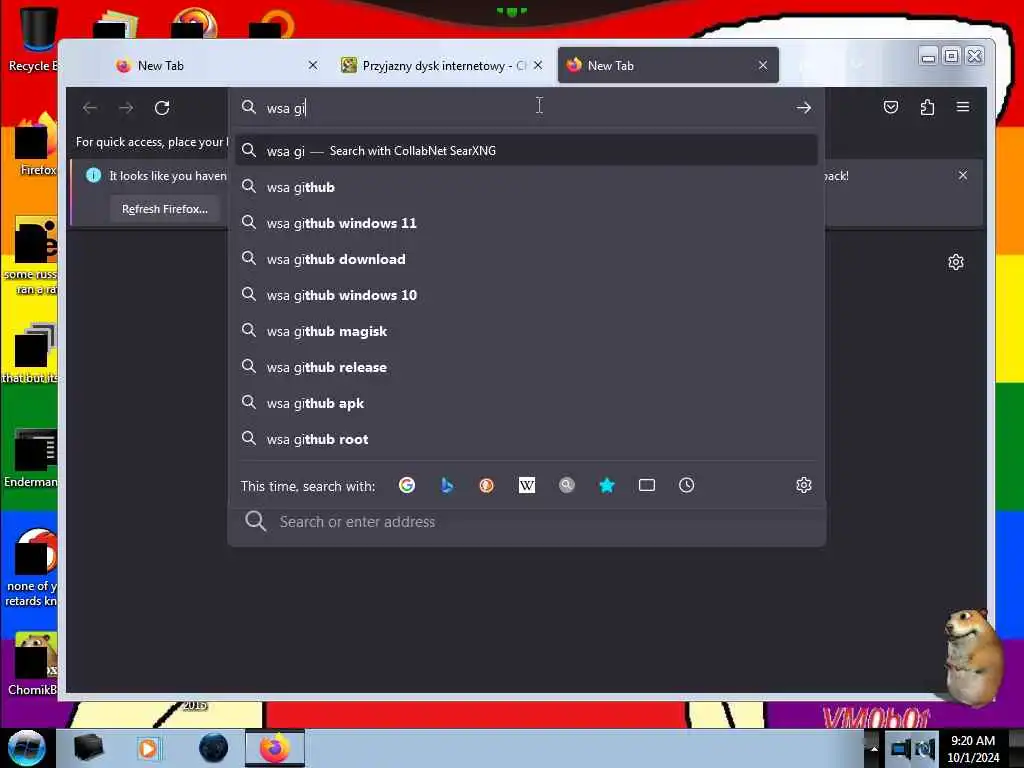Image resolution: width=1024 pixels, height=768 pixels.
Task: Show hidden tray icons arrow
Action: coord(874,749)
